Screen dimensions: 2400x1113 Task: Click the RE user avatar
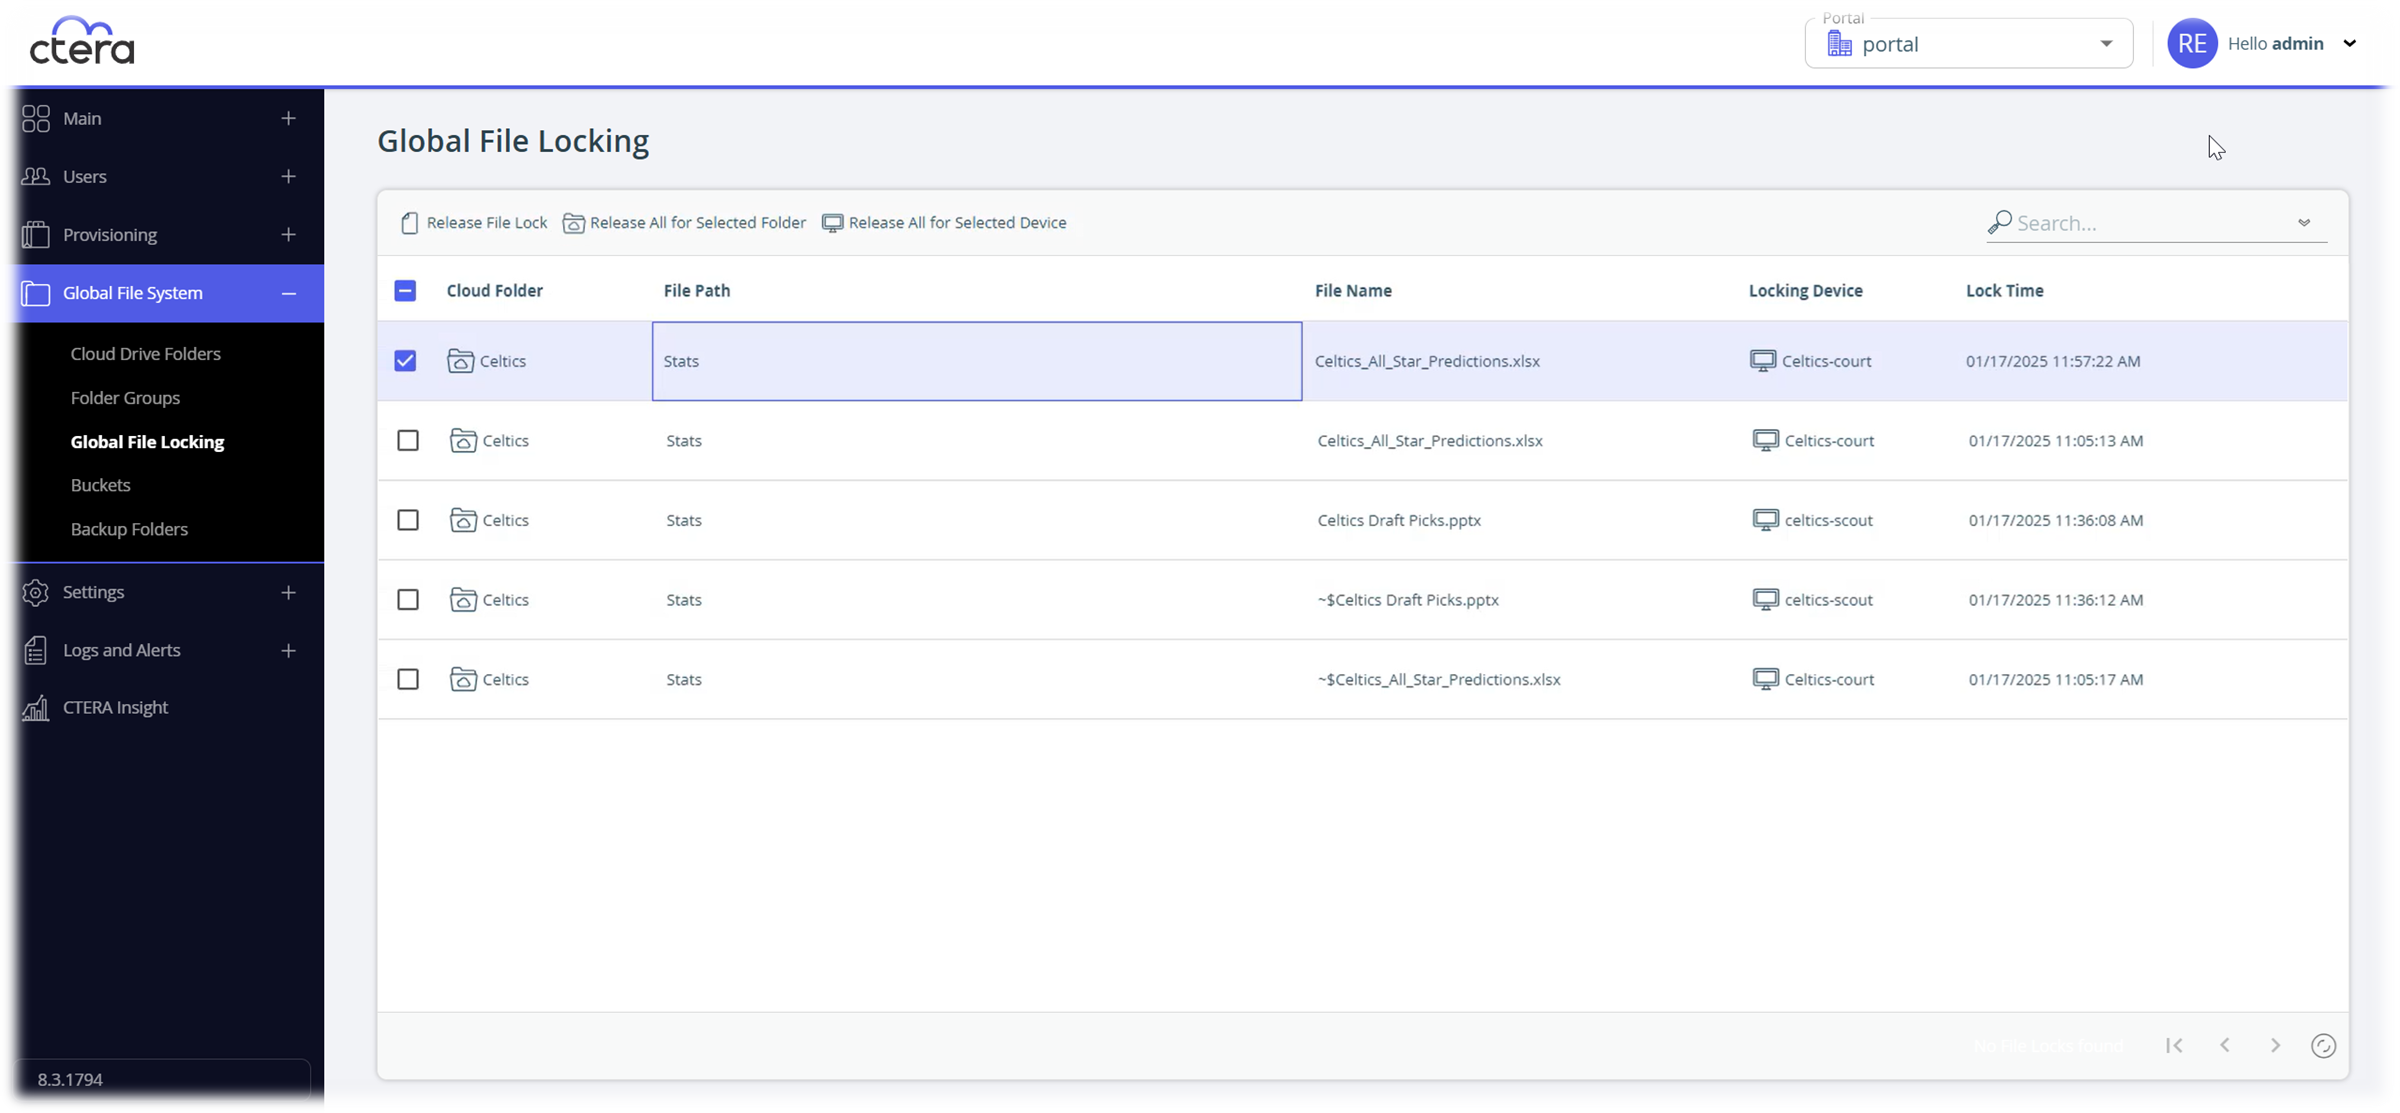click(2192, 43)
